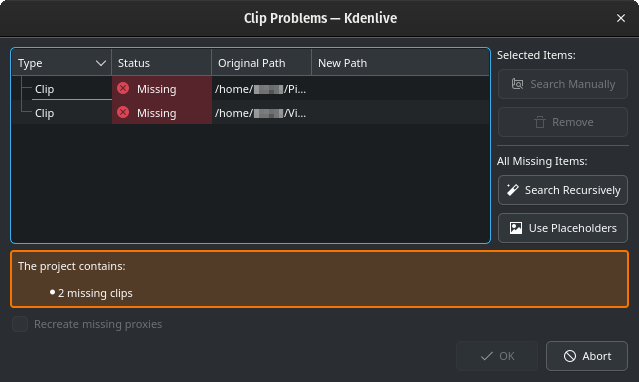Click the red error icon in second Missing row
This screenshot has height=382, width=639.
(123, 113)
